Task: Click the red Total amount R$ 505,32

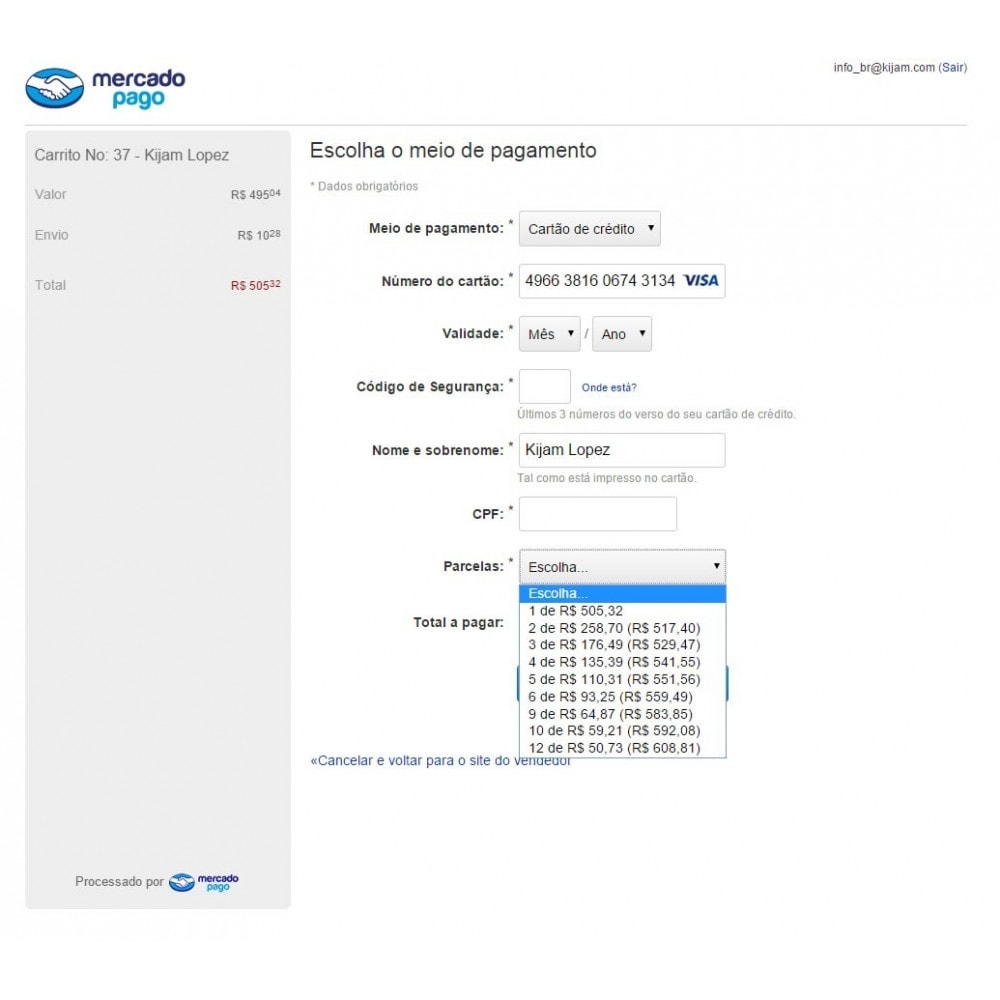Action: pyautogui.click(x=255, y=285)
